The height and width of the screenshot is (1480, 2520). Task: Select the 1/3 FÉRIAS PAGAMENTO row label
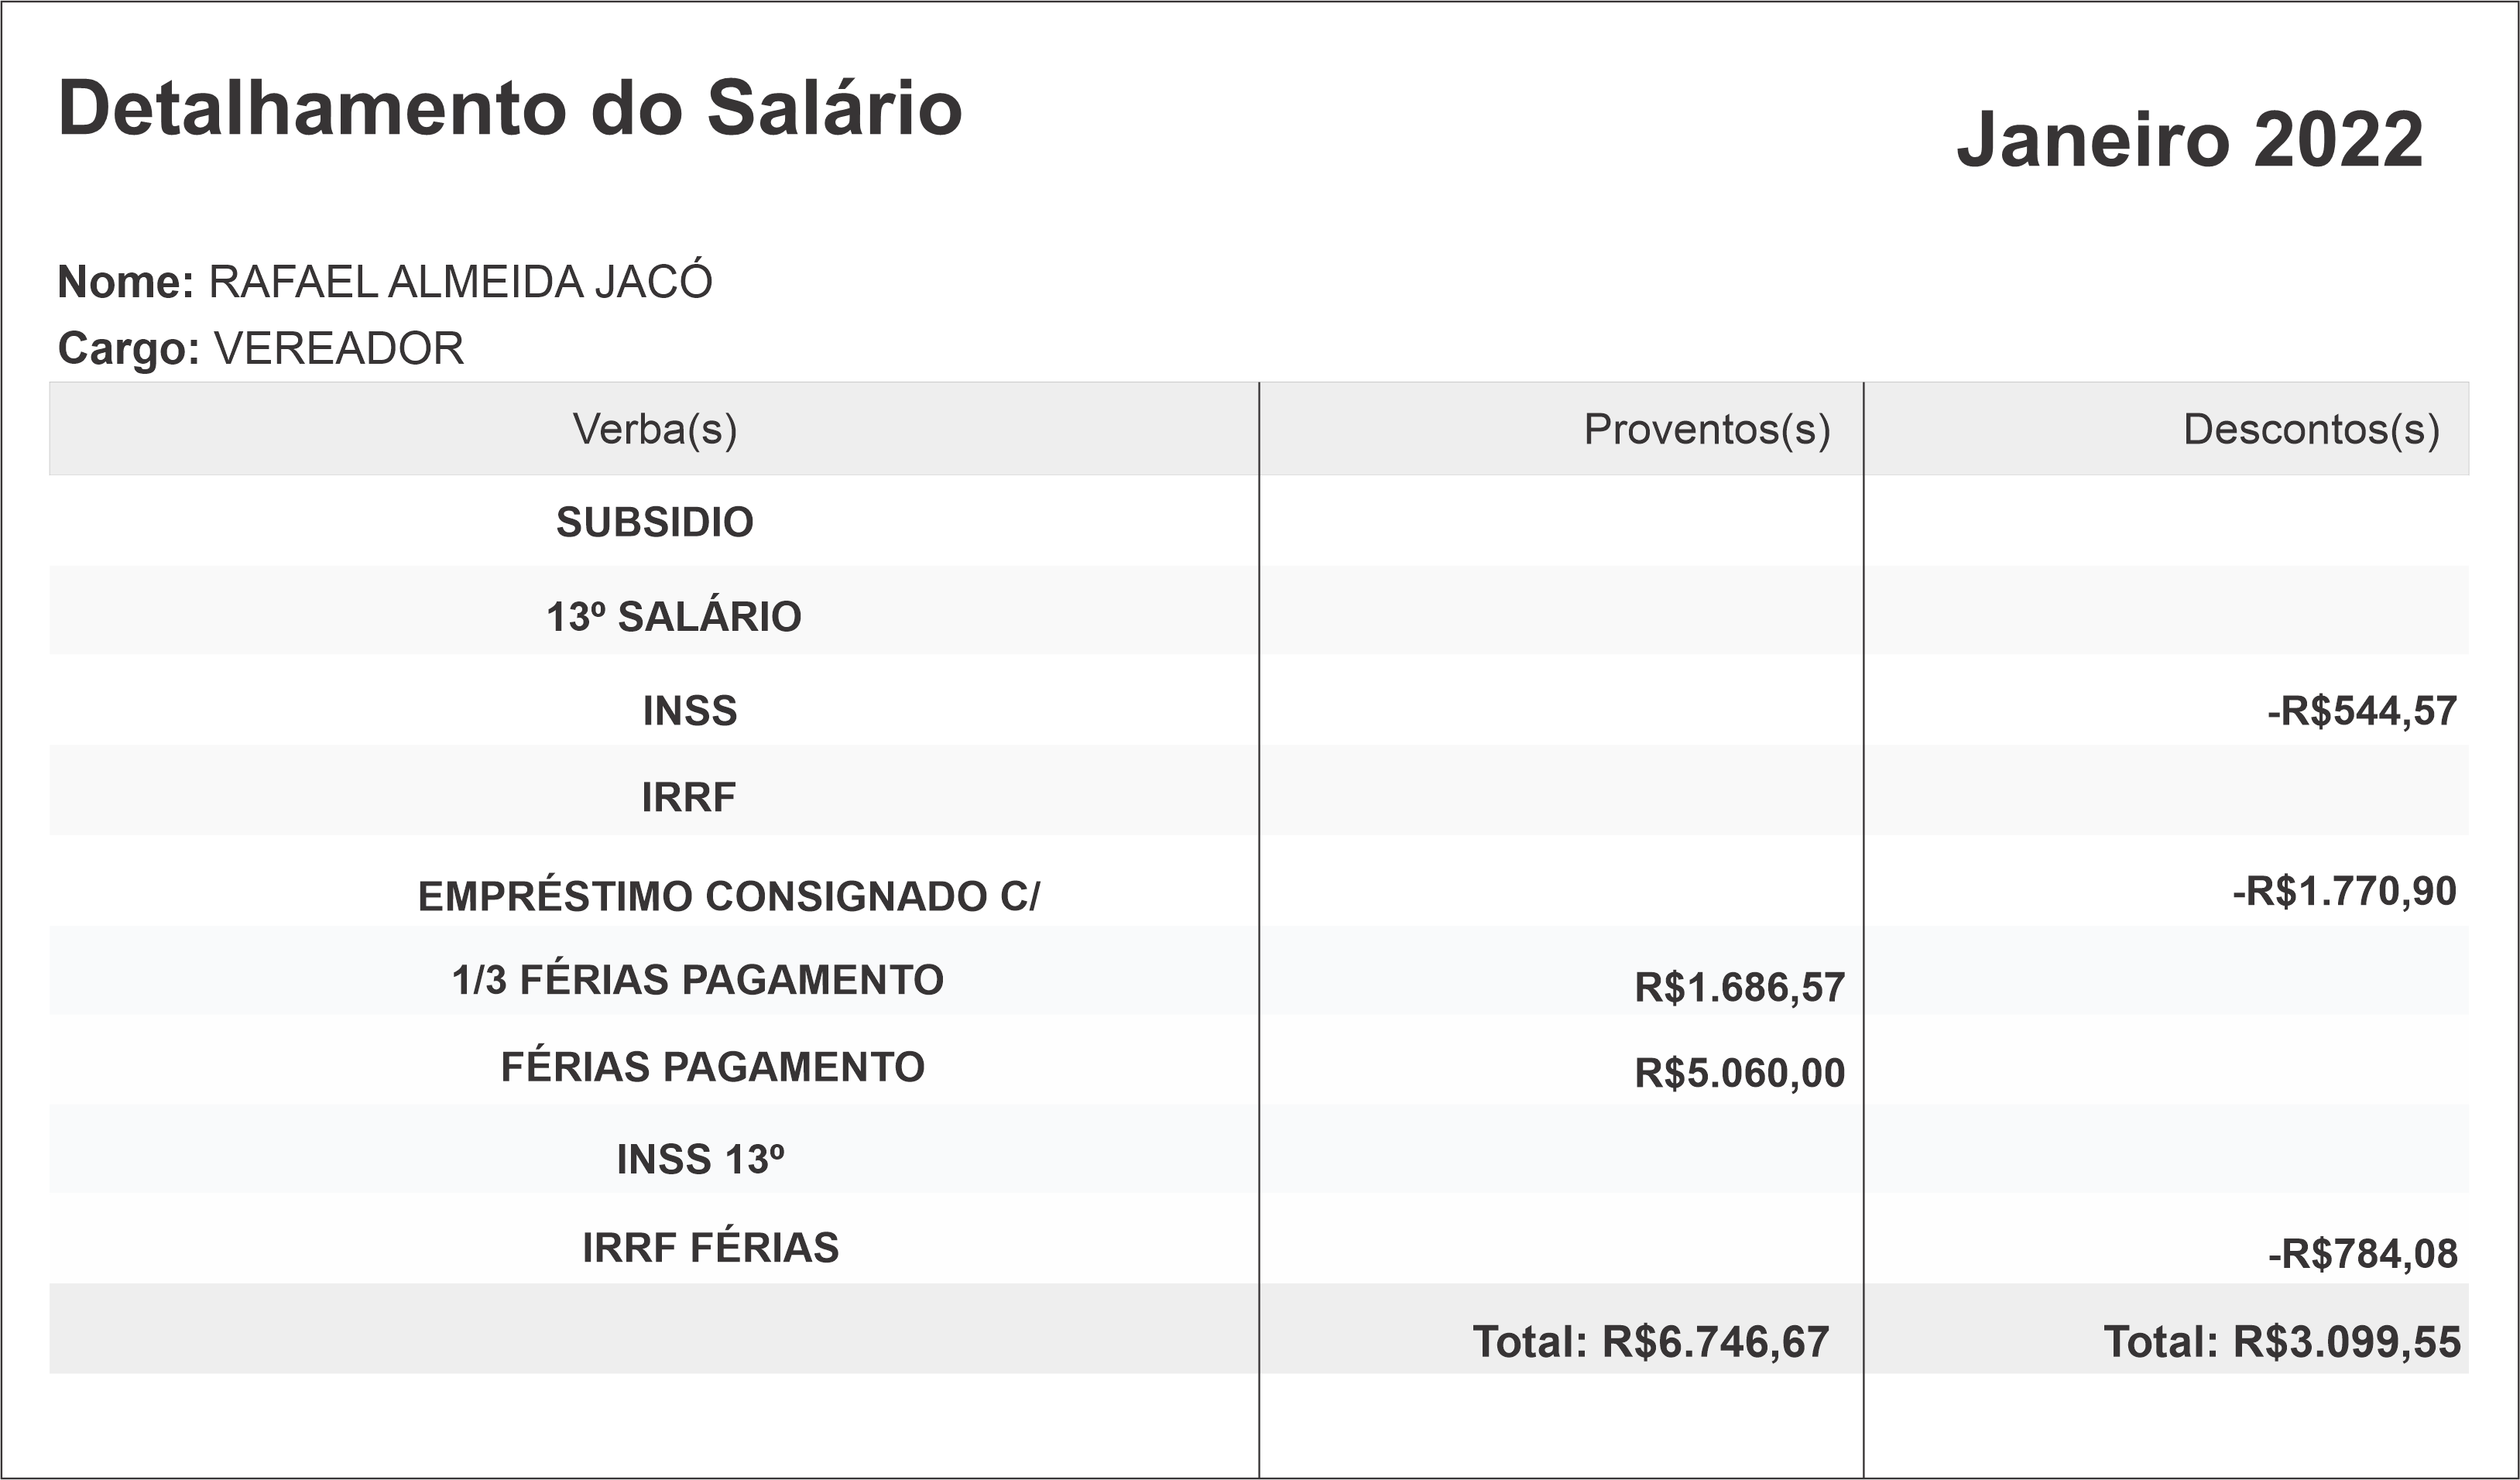698,980
